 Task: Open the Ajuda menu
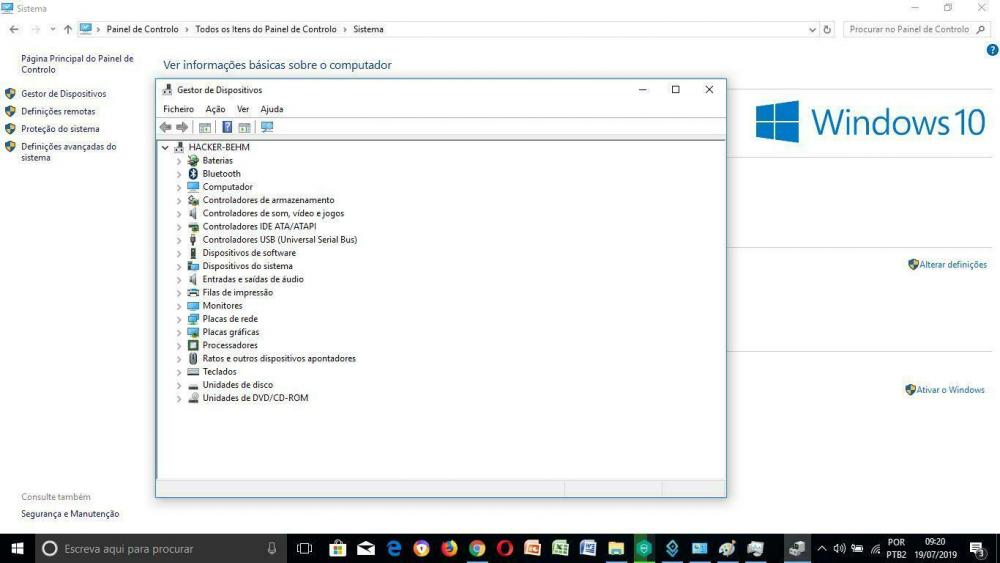271,109
